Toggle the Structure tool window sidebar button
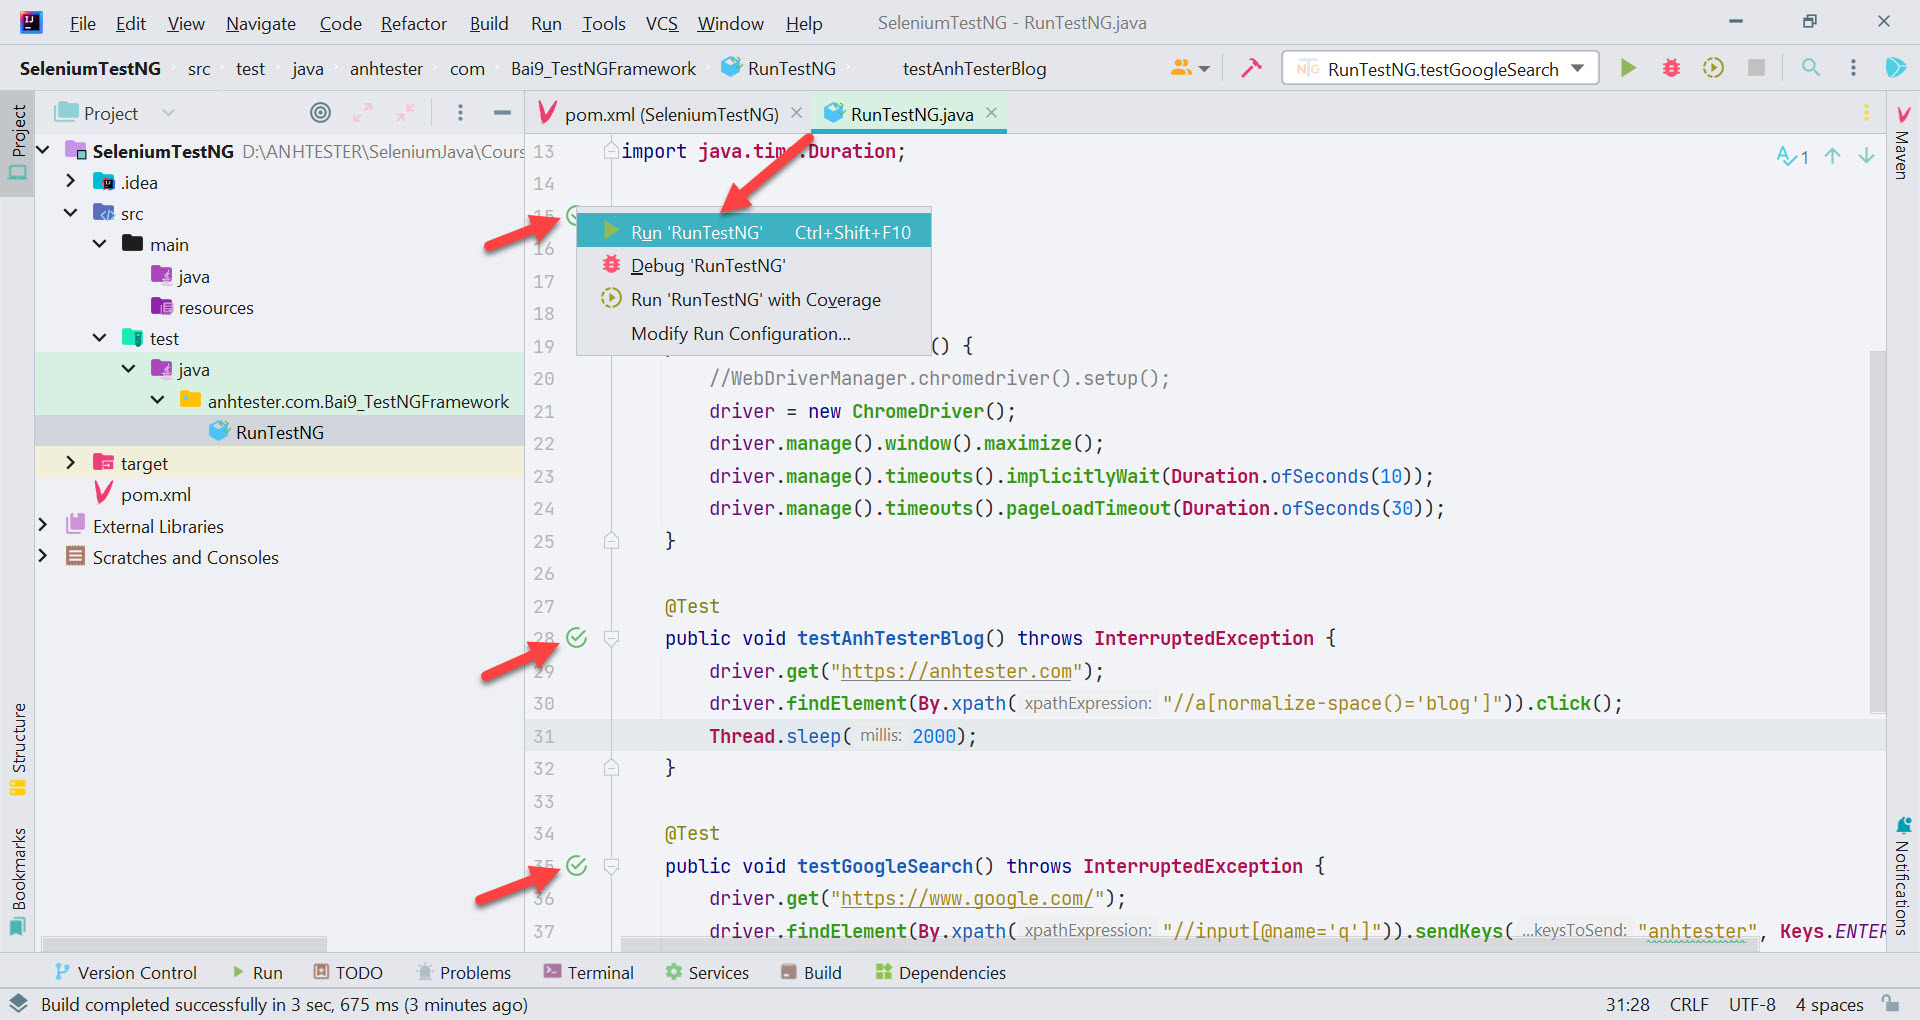1920x1020 pixels. coord(18,749)
